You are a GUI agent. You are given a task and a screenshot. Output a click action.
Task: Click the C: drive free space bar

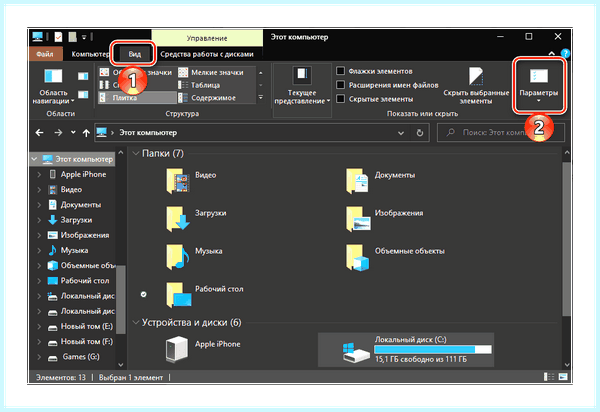coord(432,349)
